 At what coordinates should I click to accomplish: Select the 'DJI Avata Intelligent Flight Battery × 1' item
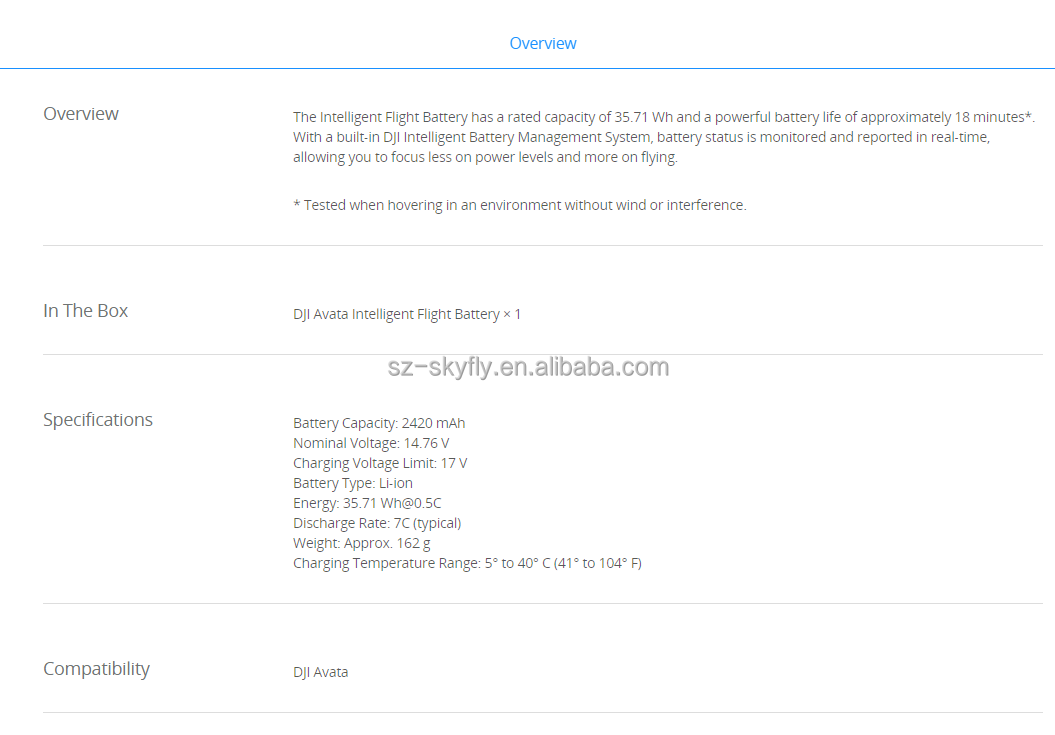coord(407,314)
